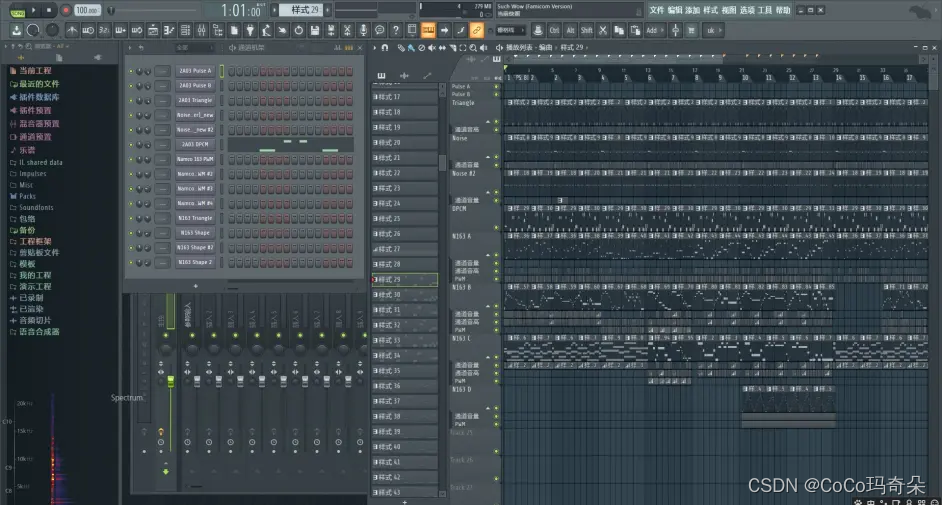Open the question mark help icon

(396, 30)
